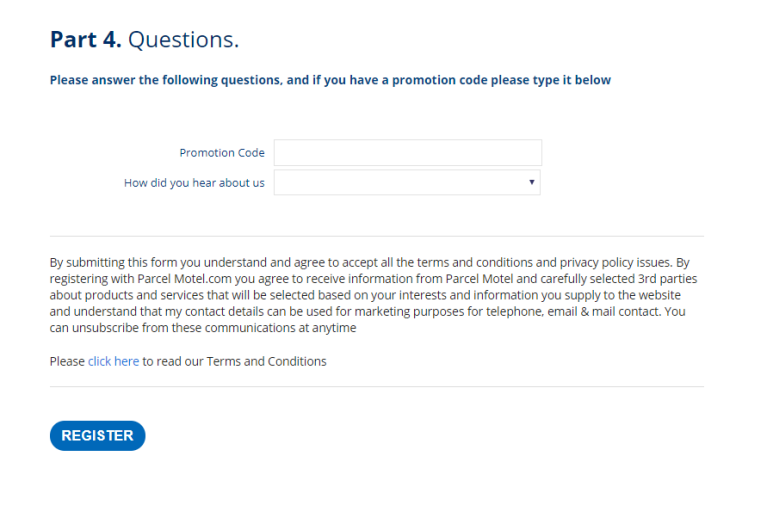Click the blue REGISTER button
This screenshot has width=773, height=530.
[x=98, y=435]
